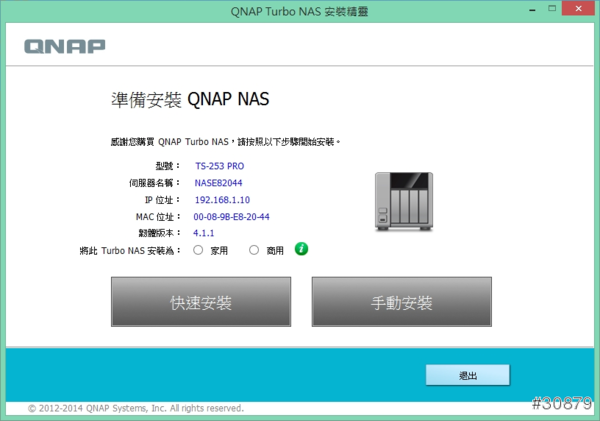Click the 將此 Turbo NAS 安裝為 label
This screenshot has height=421, width=600.
(130, 251)
